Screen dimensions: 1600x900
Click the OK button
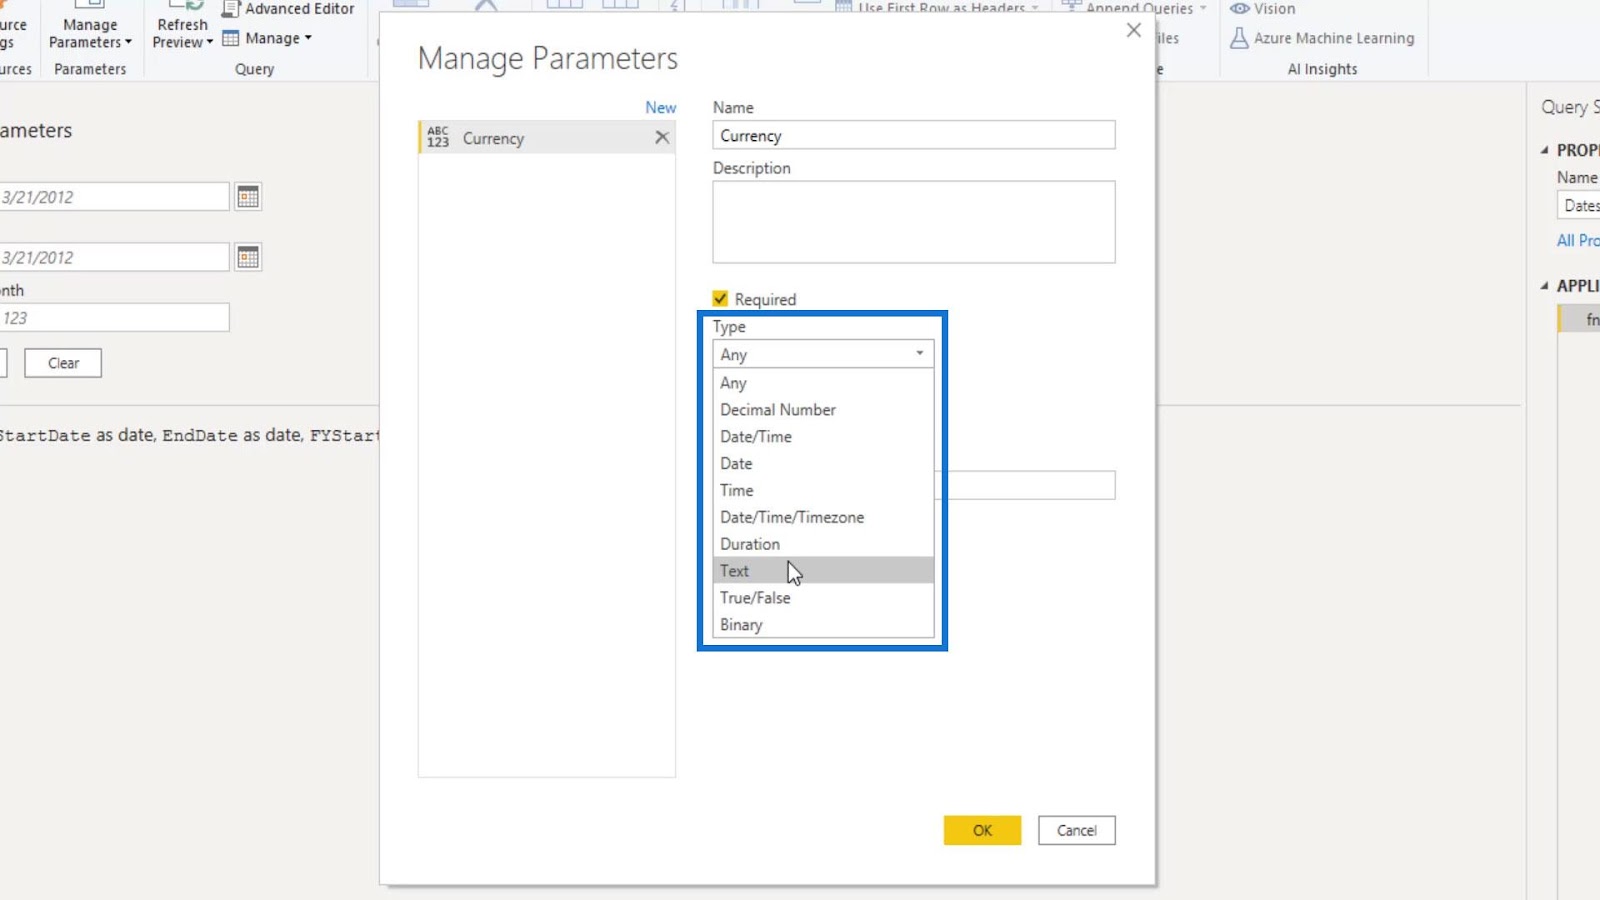982,830
